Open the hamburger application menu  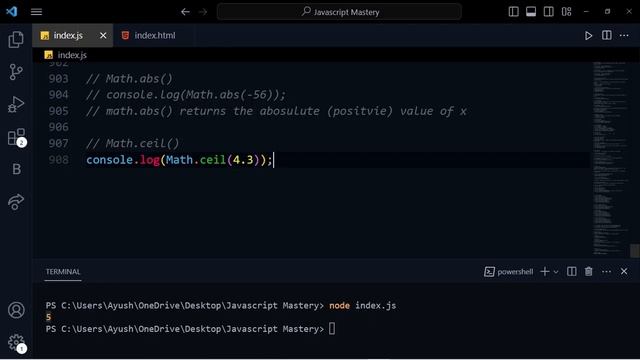[36, 12]
